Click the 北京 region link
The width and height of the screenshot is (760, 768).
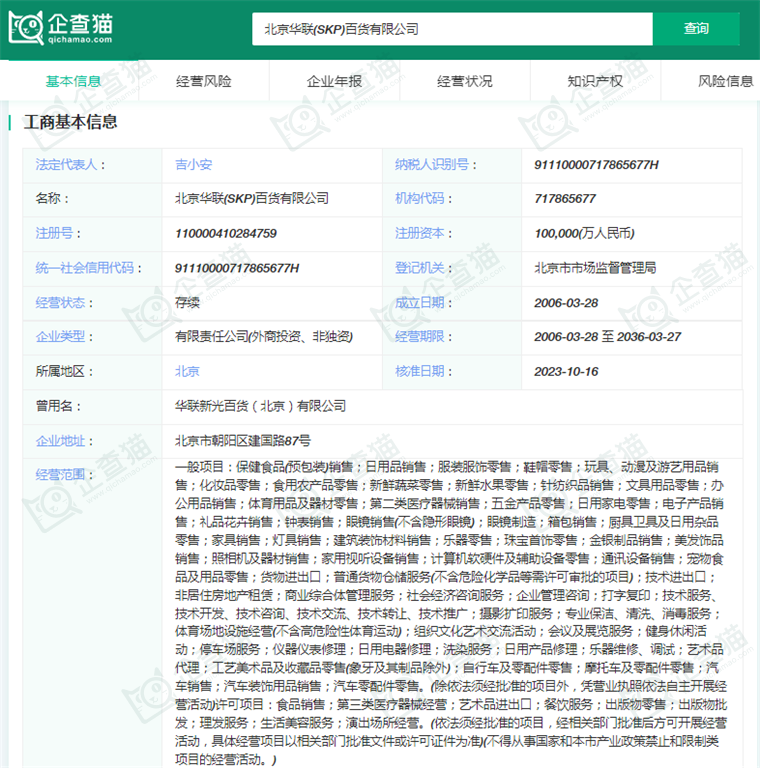(x=188, y=371)
